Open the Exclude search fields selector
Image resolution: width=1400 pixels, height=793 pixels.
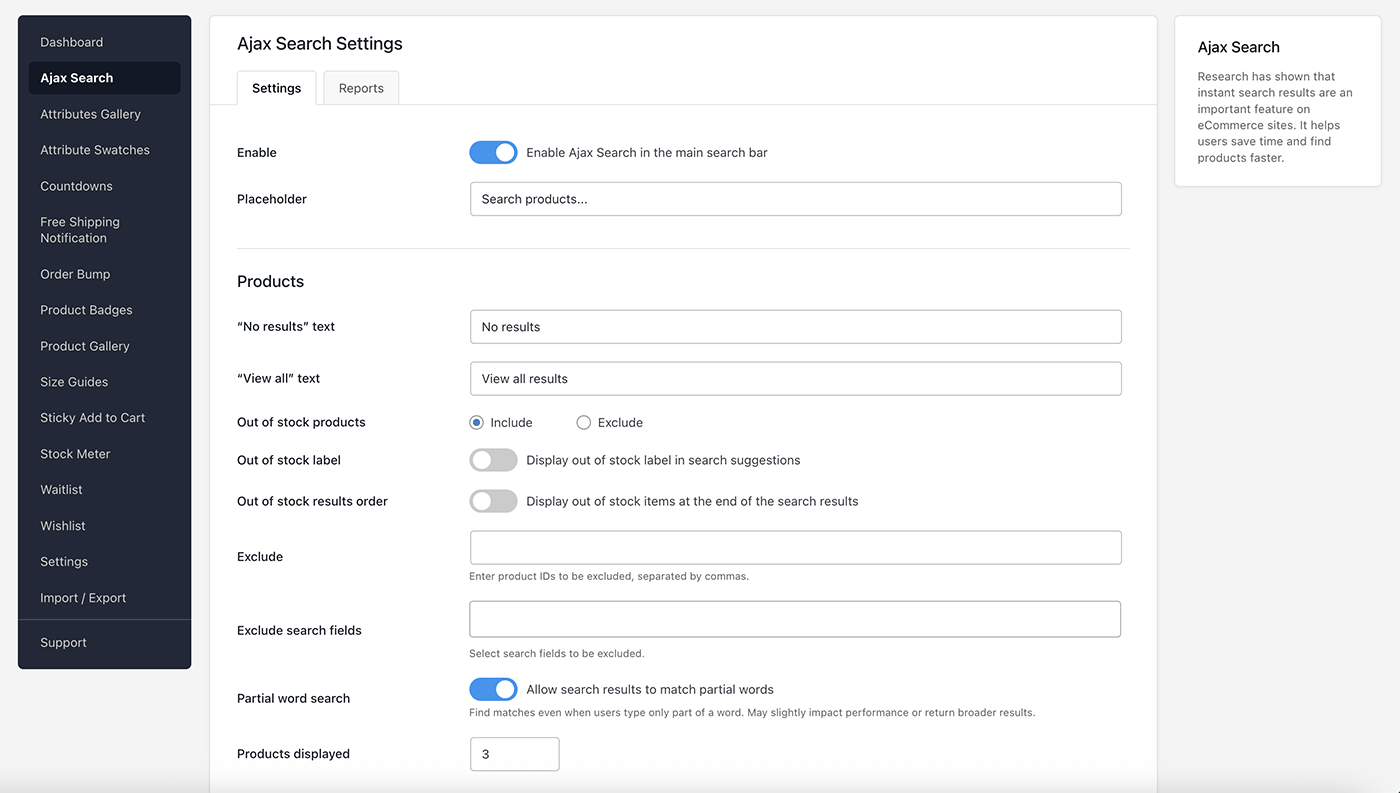795,619
